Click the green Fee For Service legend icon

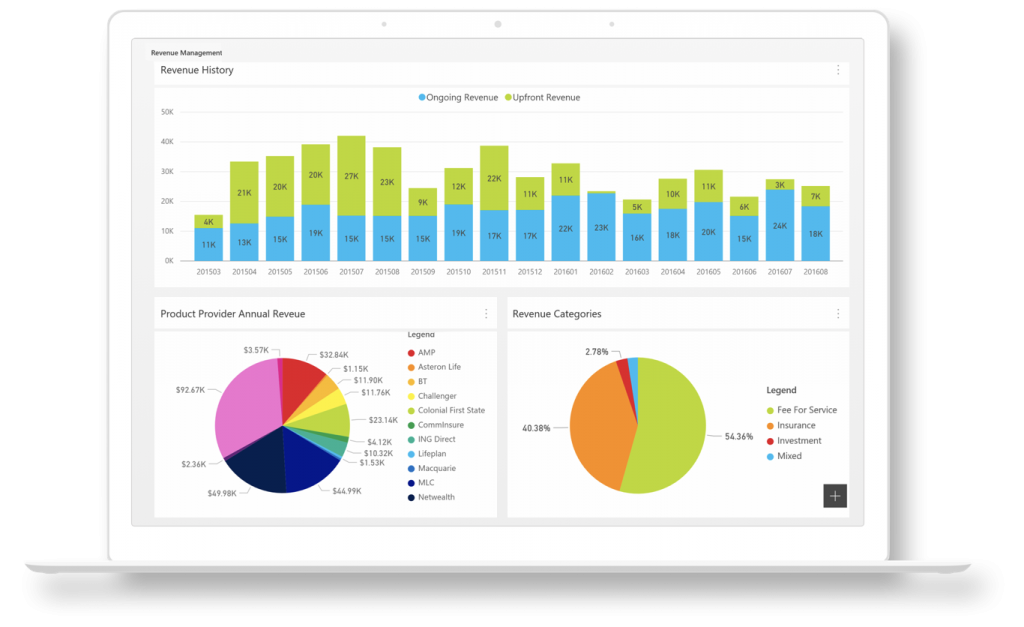[770, 410]
